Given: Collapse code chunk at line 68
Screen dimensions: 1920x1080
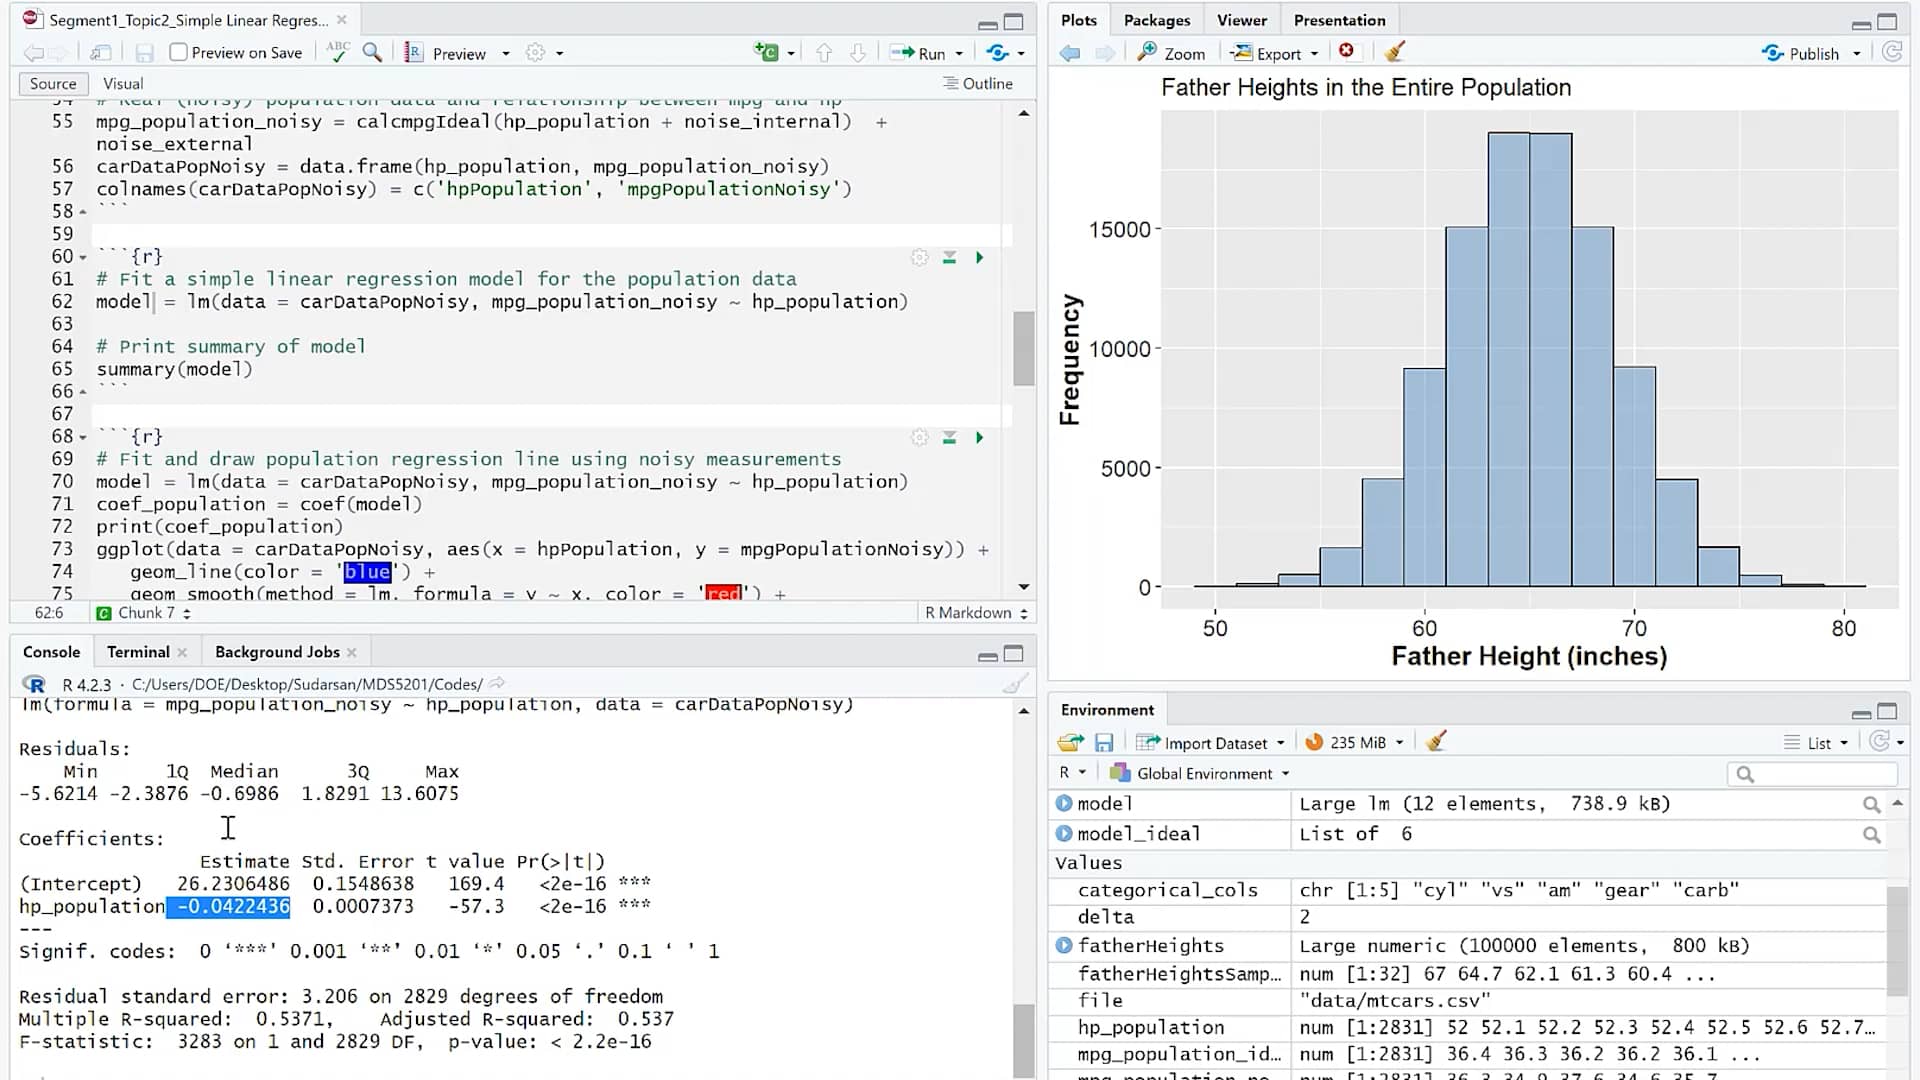Looking at the screenshot, I should [x=83, y=437].
